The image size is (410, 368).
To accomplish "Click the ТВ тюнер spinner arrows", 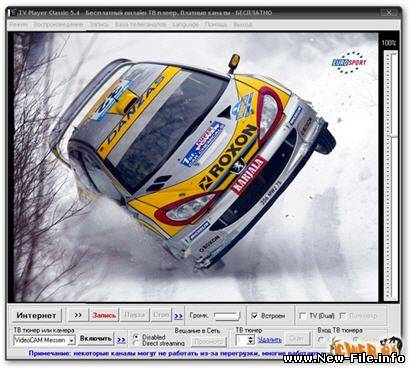I will pyautogui.click(x=251, y=340).
